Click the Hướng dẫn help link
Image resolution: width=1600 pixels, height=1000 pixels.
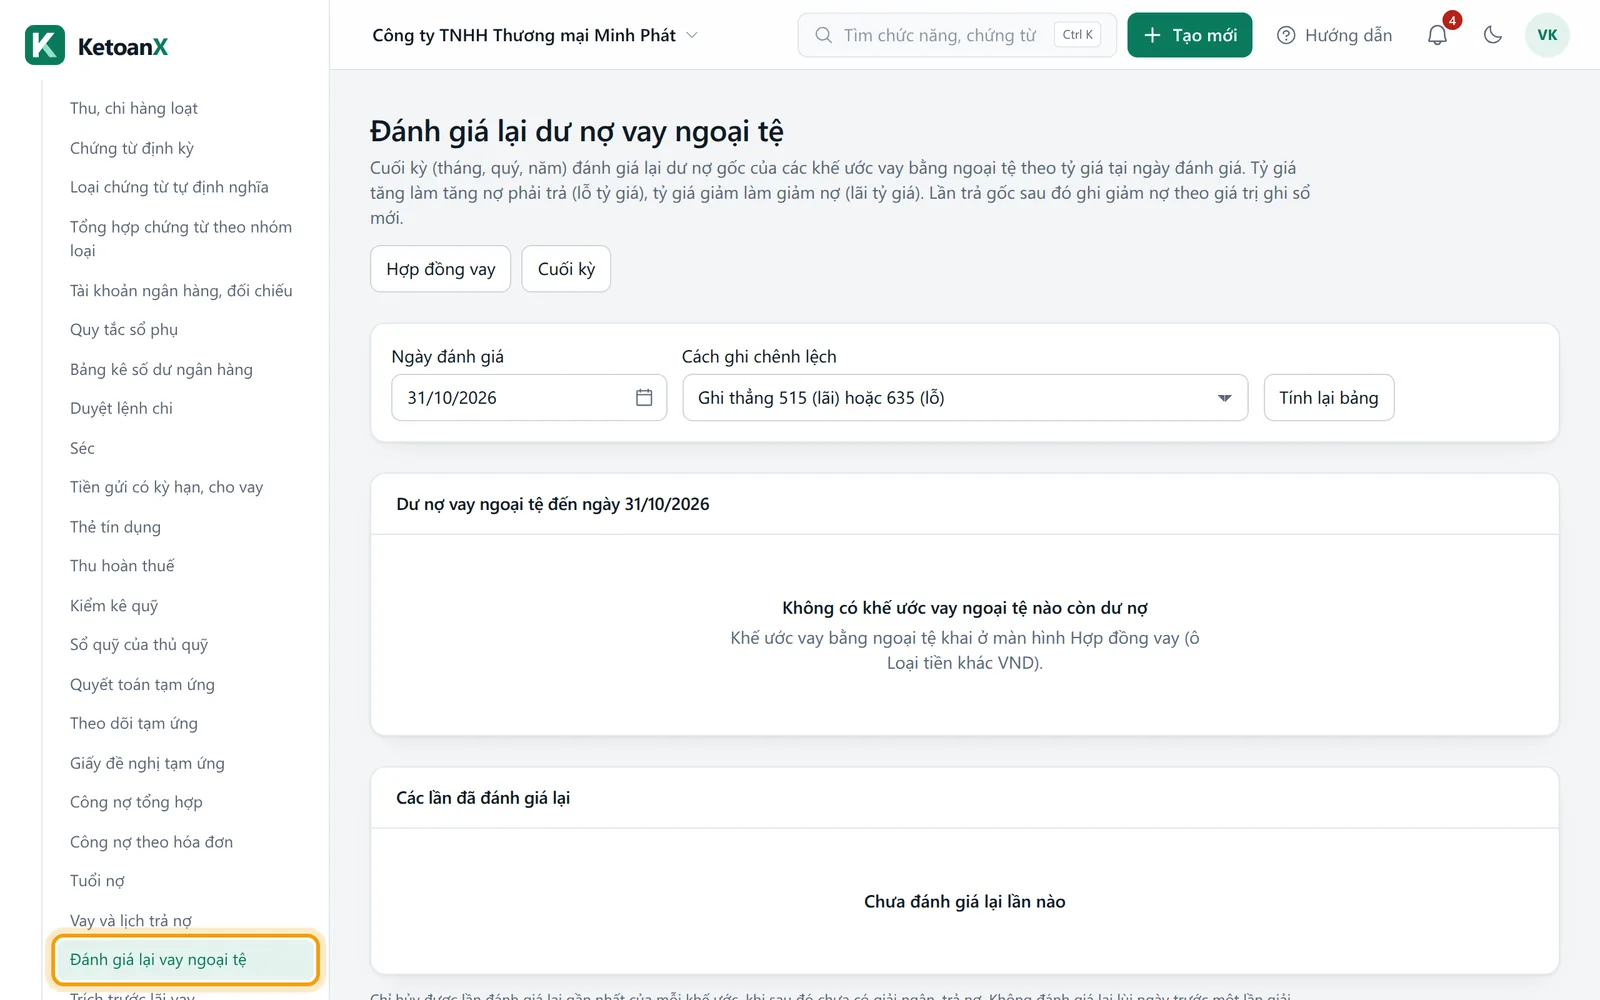click(x=1335, y=35)
